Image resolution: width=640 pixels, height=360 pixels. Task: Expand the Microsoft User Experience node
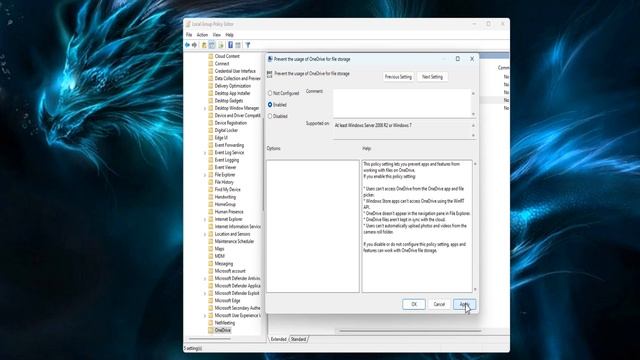coord(205,316)
